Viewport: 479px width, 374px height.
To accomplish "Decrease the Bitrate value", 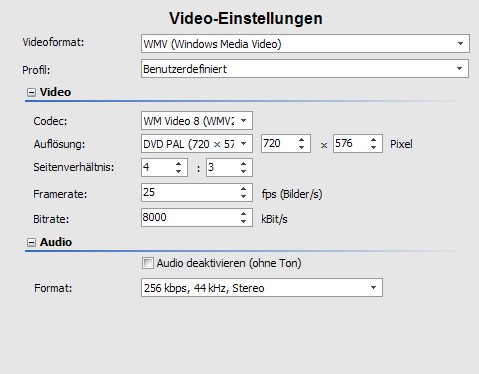I will [244, 221].
